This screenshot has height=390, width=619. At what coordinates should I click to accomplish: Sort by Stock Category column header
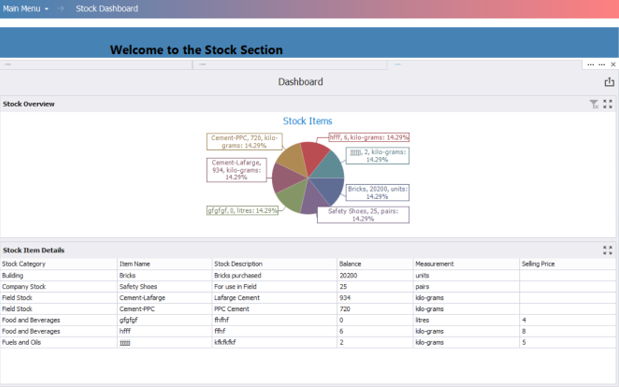tap(59, 264)
